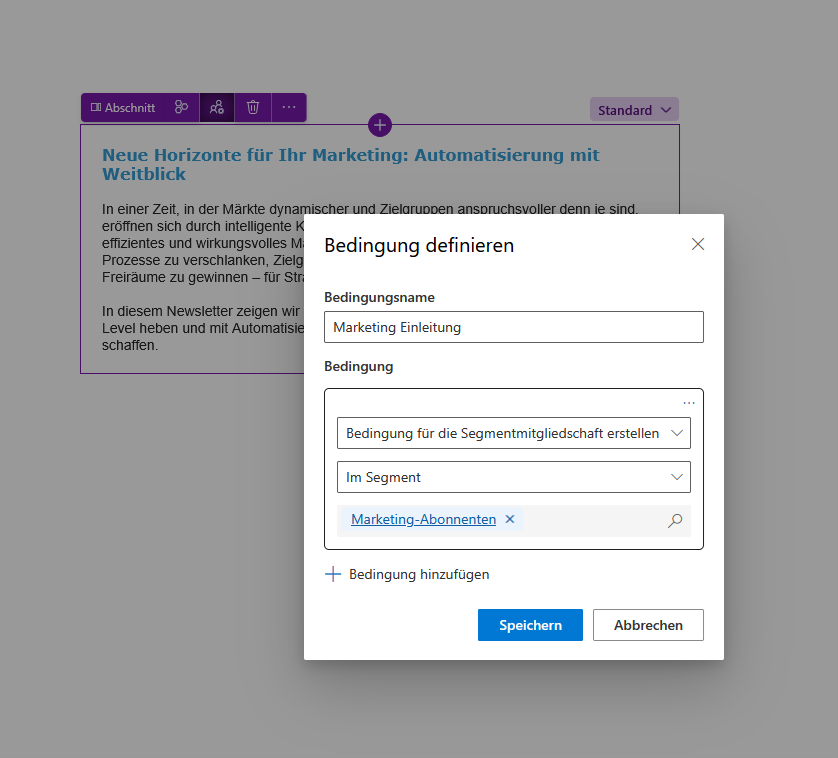The image size is (838, 758).
Task: Expand the Bedingung für die Segmentmitgliedschaft erstellen dropdown
Action: pyautogui.click(x=514, y=433)
